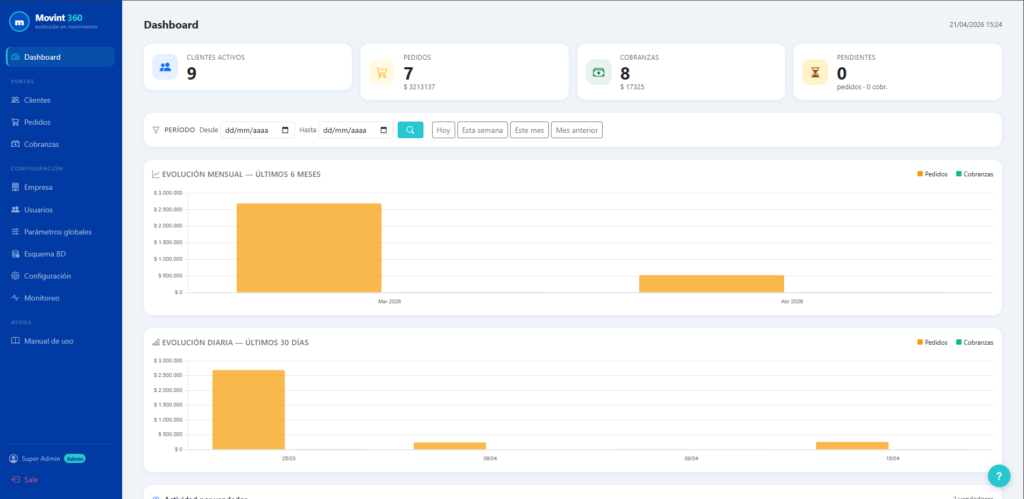Select the Mes anterior filter button
The image size is (1024, 499).
tap(578, 130)
